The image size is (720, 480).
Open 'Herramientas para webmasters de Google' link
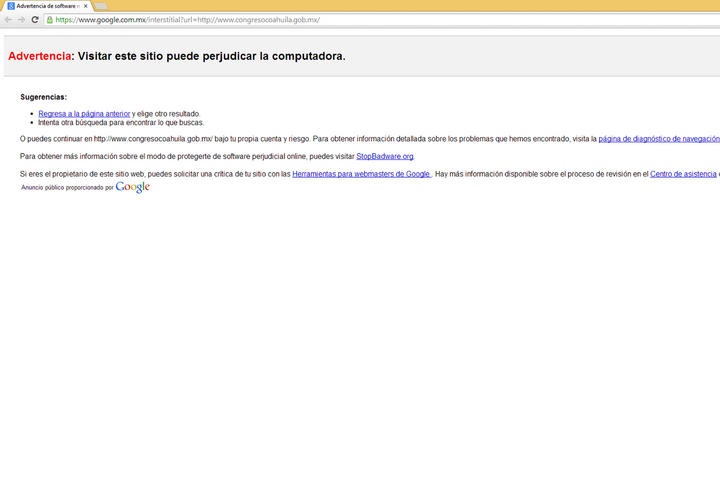361,174
